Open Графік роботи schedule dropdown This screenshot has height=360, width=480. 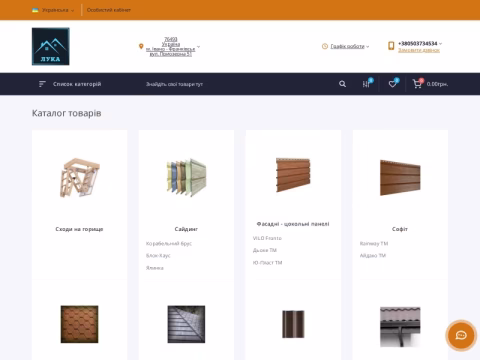(350, 46)
